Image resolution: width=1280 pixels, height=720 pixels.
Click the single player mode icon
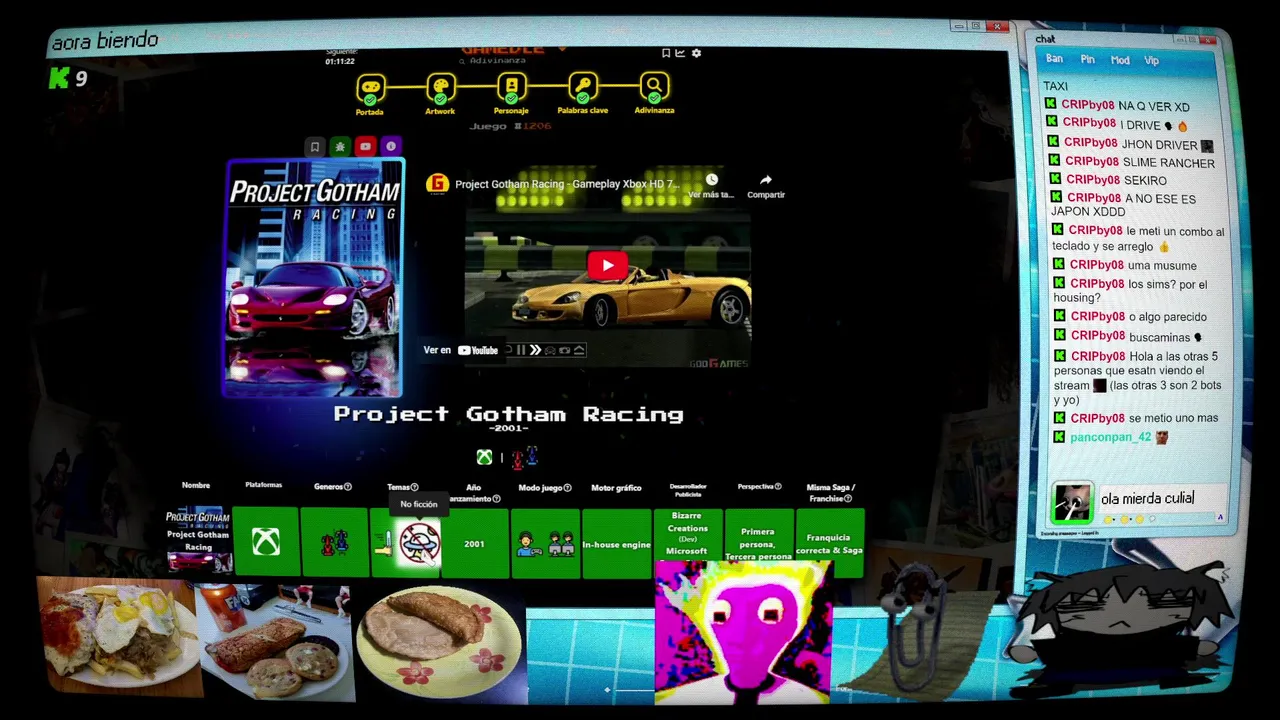pos(527,544)
